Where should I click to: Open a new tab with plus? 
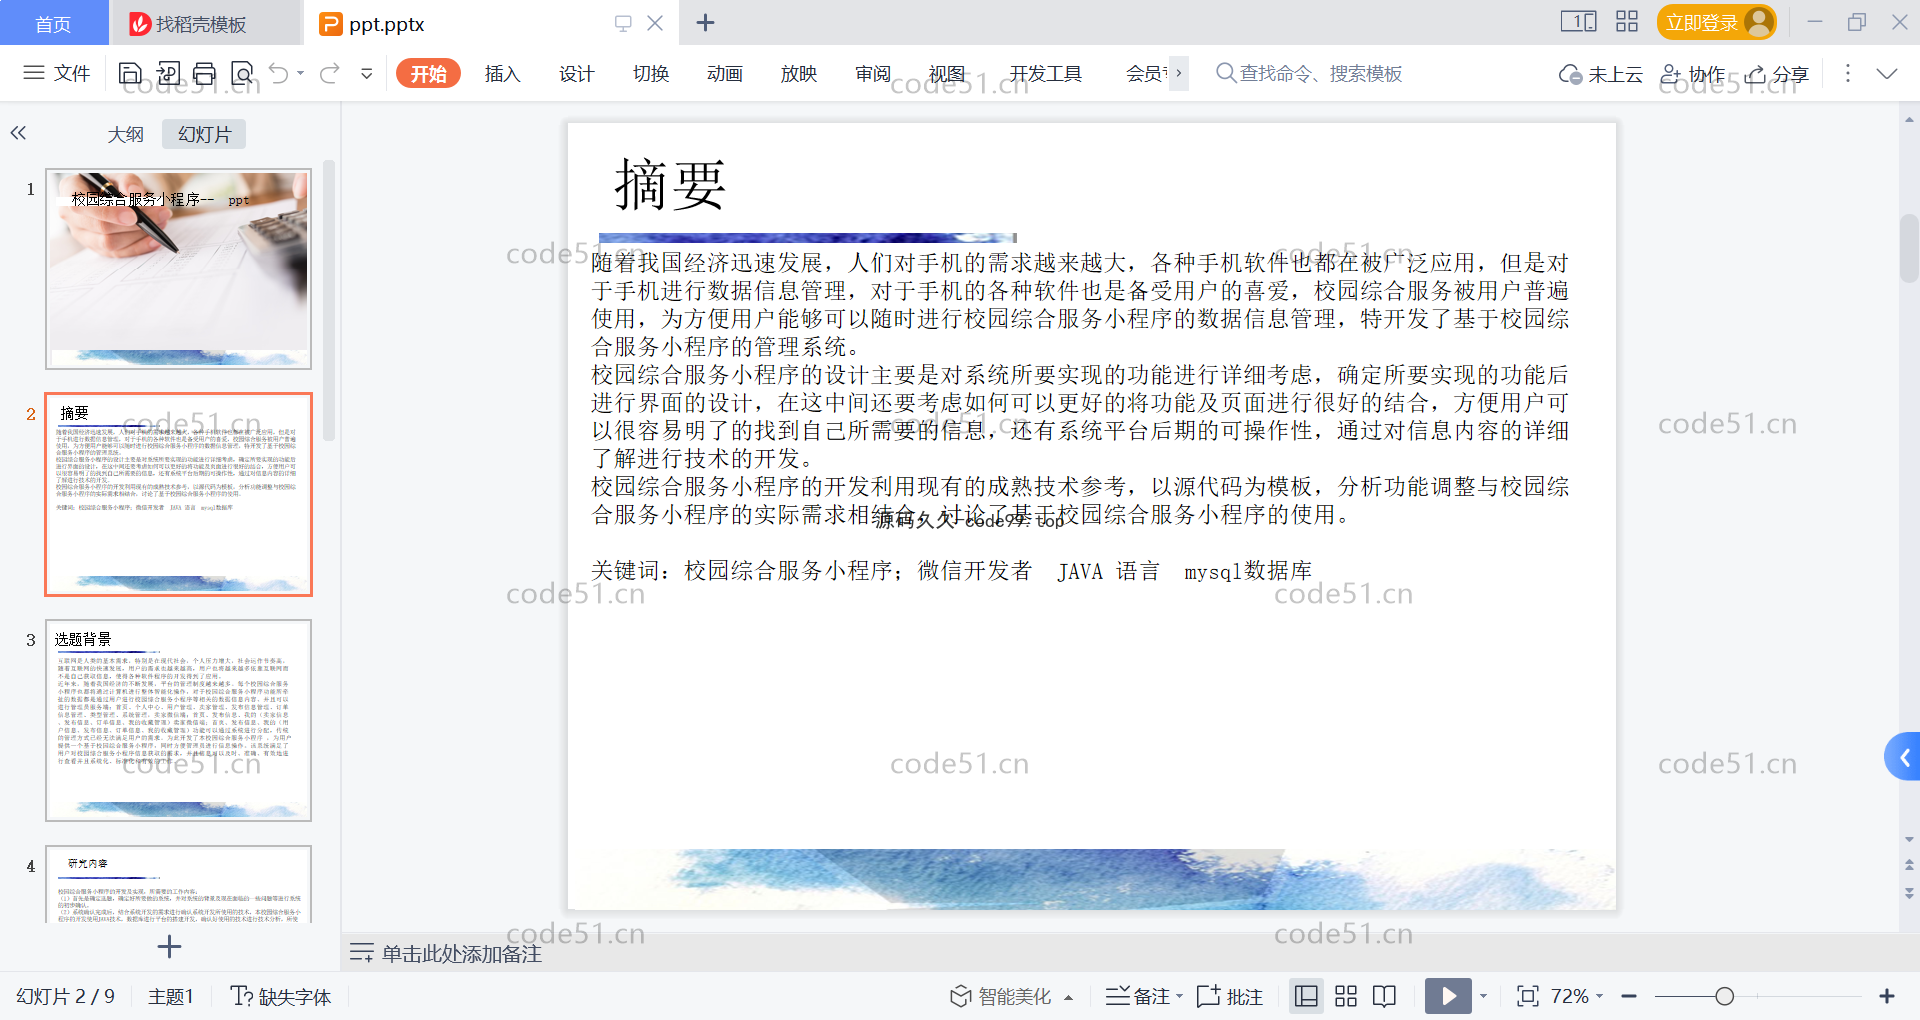click(705, 22)
